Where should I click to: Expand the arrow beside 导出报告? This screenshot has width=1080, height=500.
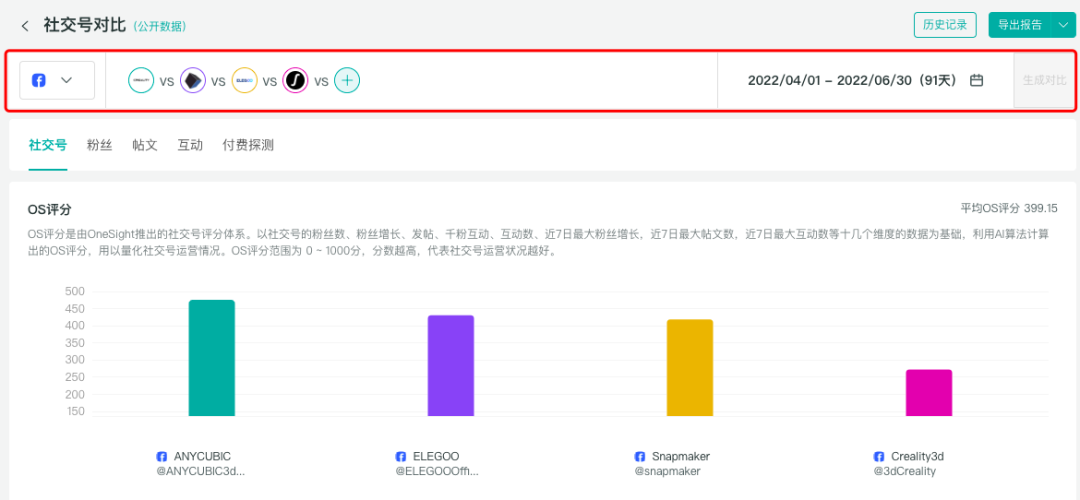click(1064, 25)
